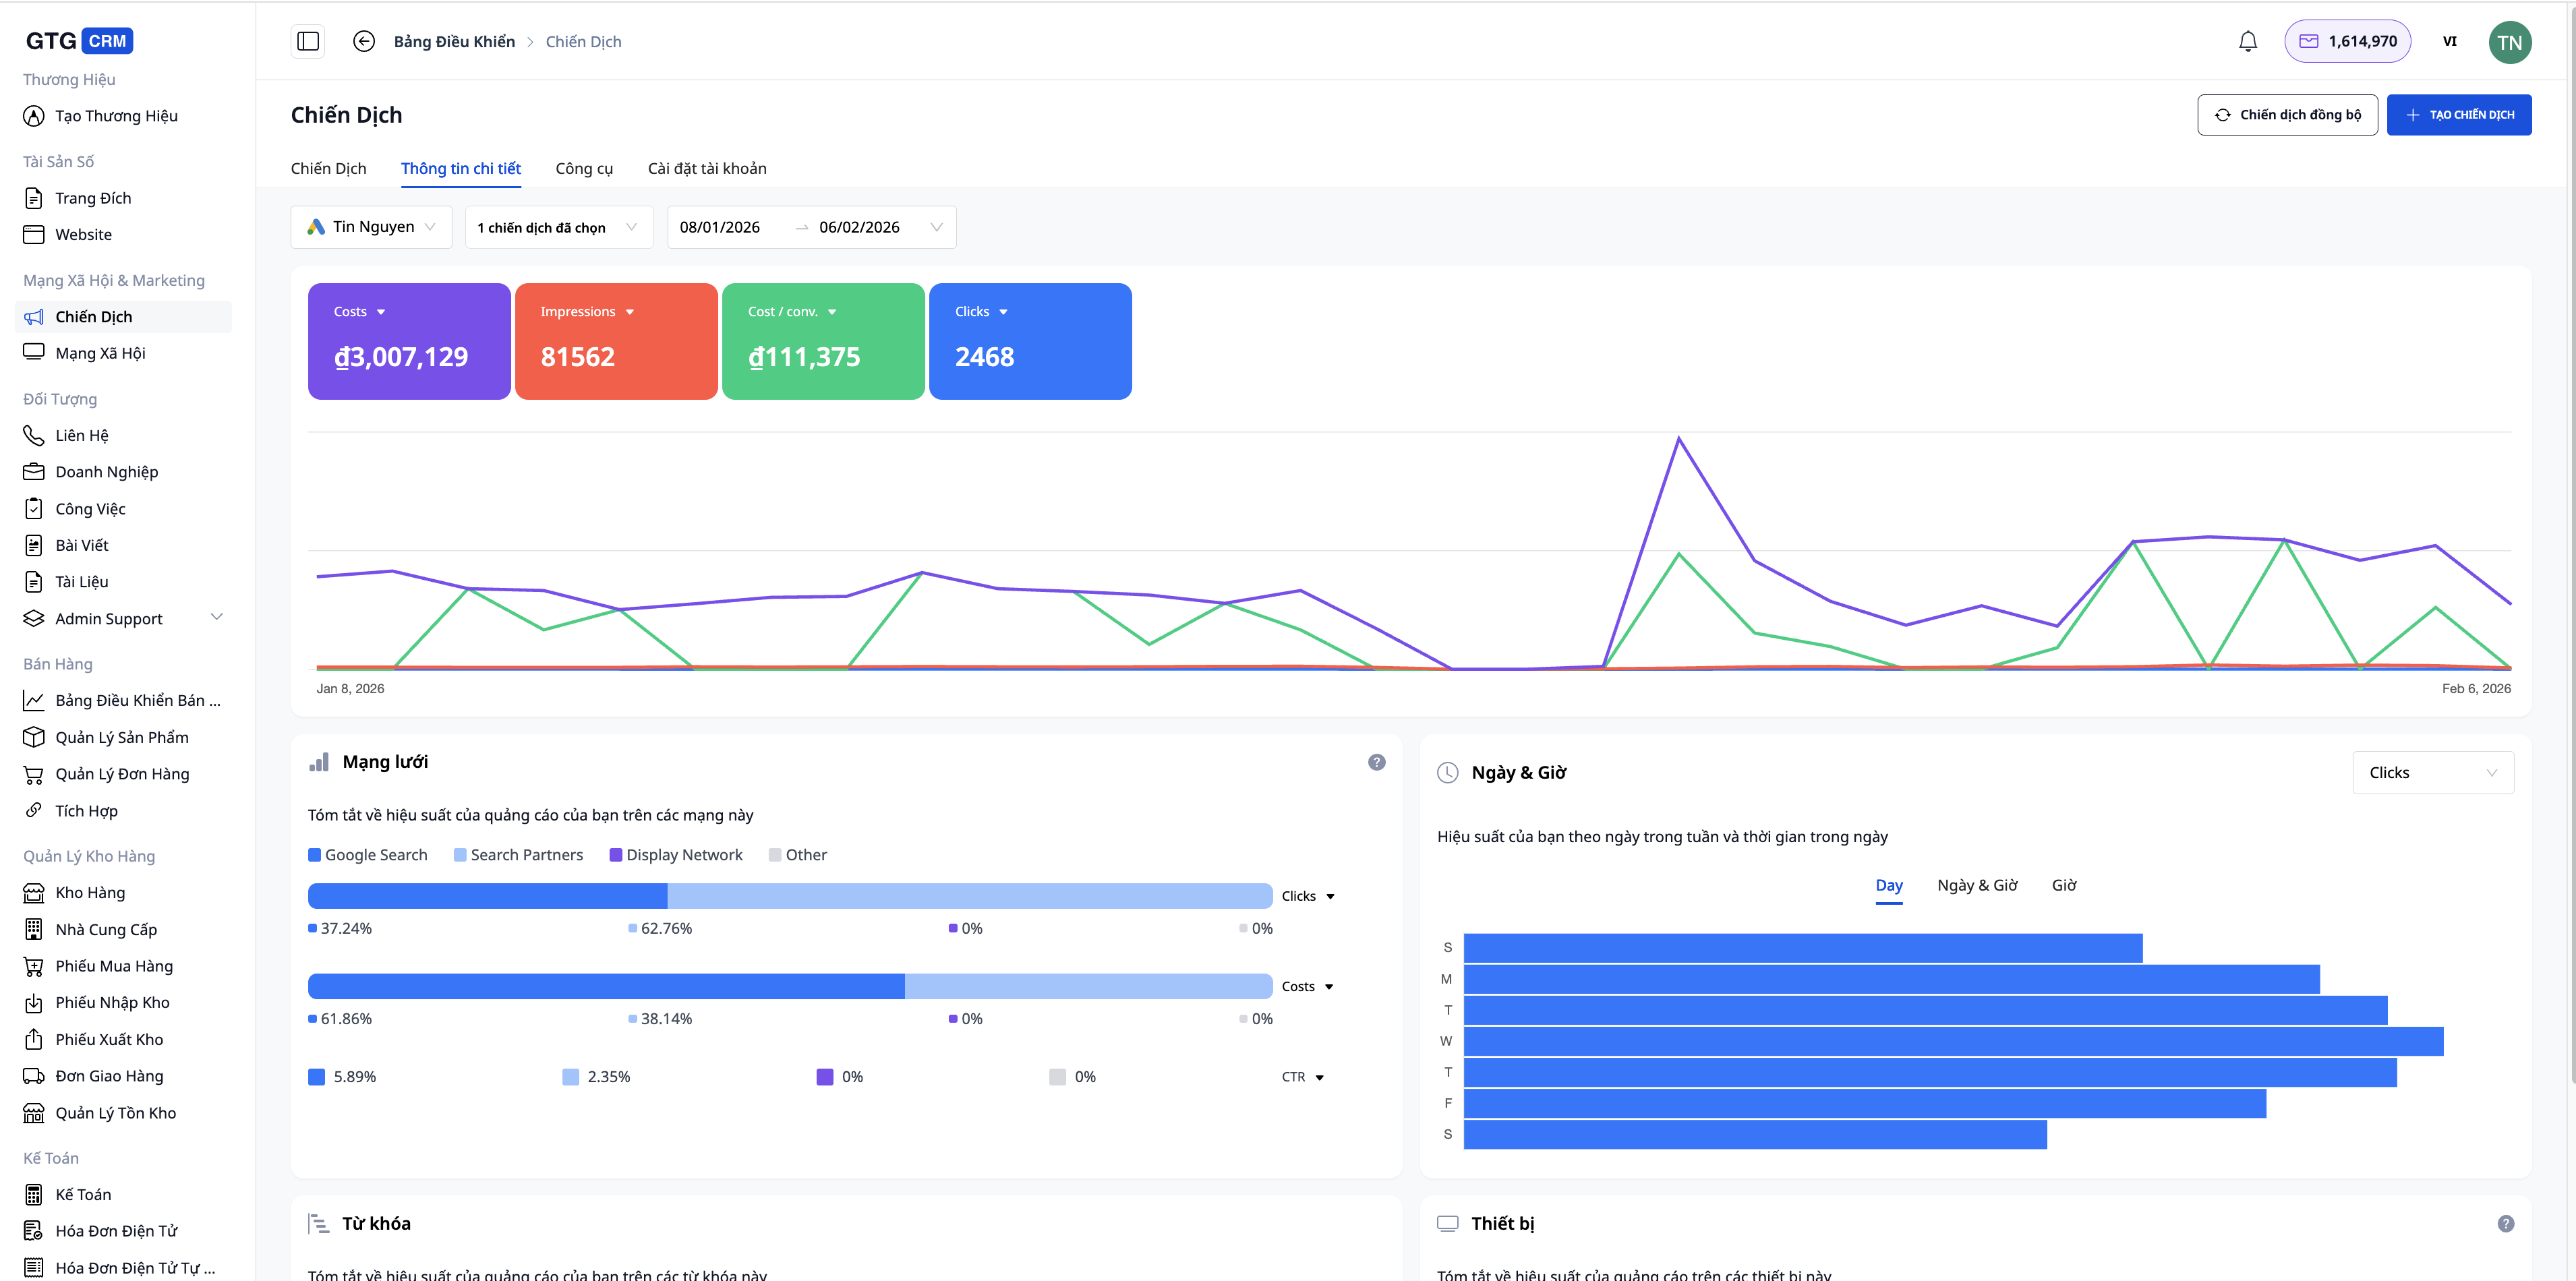
Task: Click the Thiết bị help question icon
Action: tap(2505, 1223)
